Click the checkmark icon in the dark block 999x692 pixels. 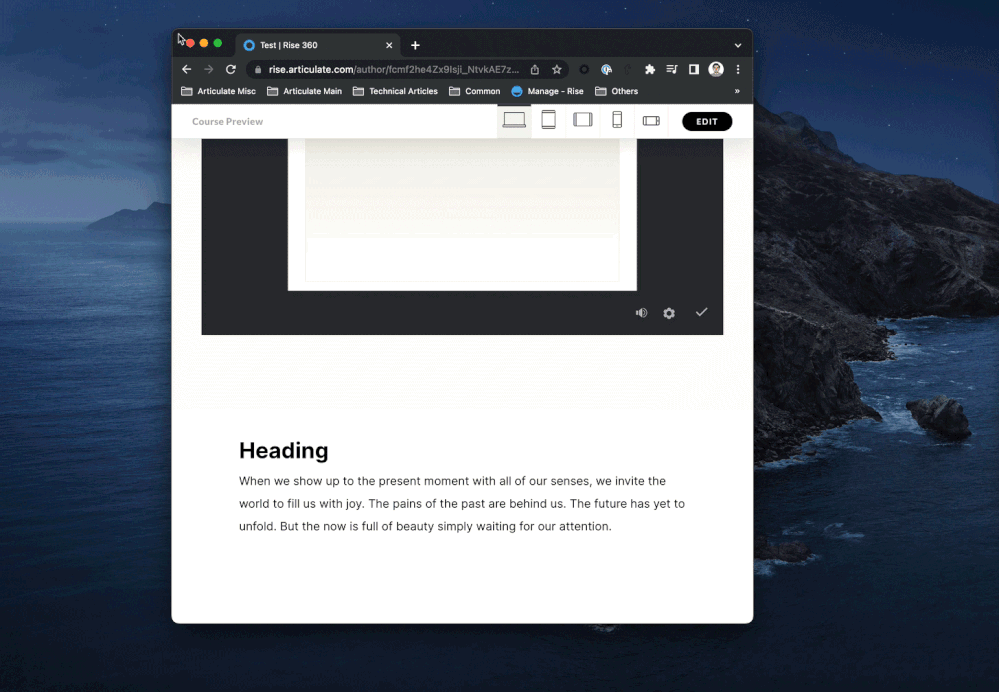click(701, 312)
